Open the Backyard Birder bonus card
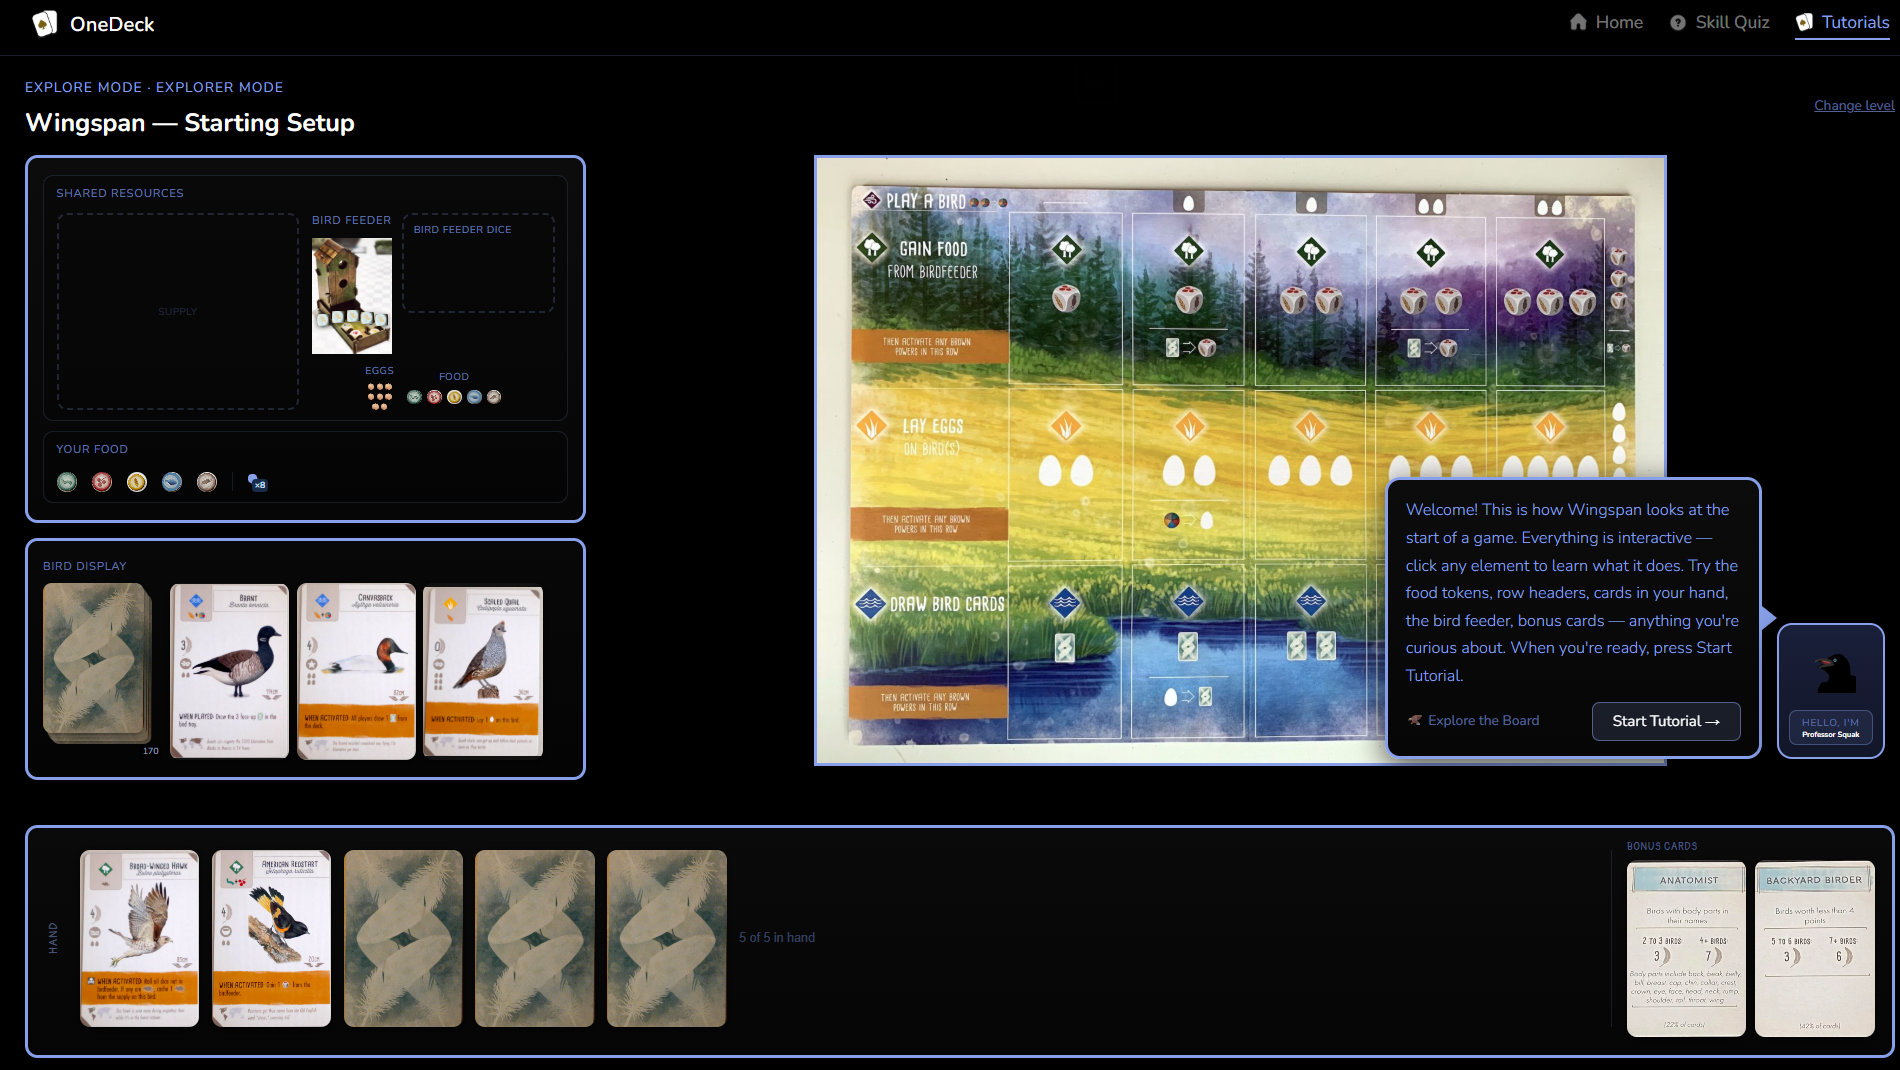Screen dimensions: 1900x1070 click(x=1815, y=949)
